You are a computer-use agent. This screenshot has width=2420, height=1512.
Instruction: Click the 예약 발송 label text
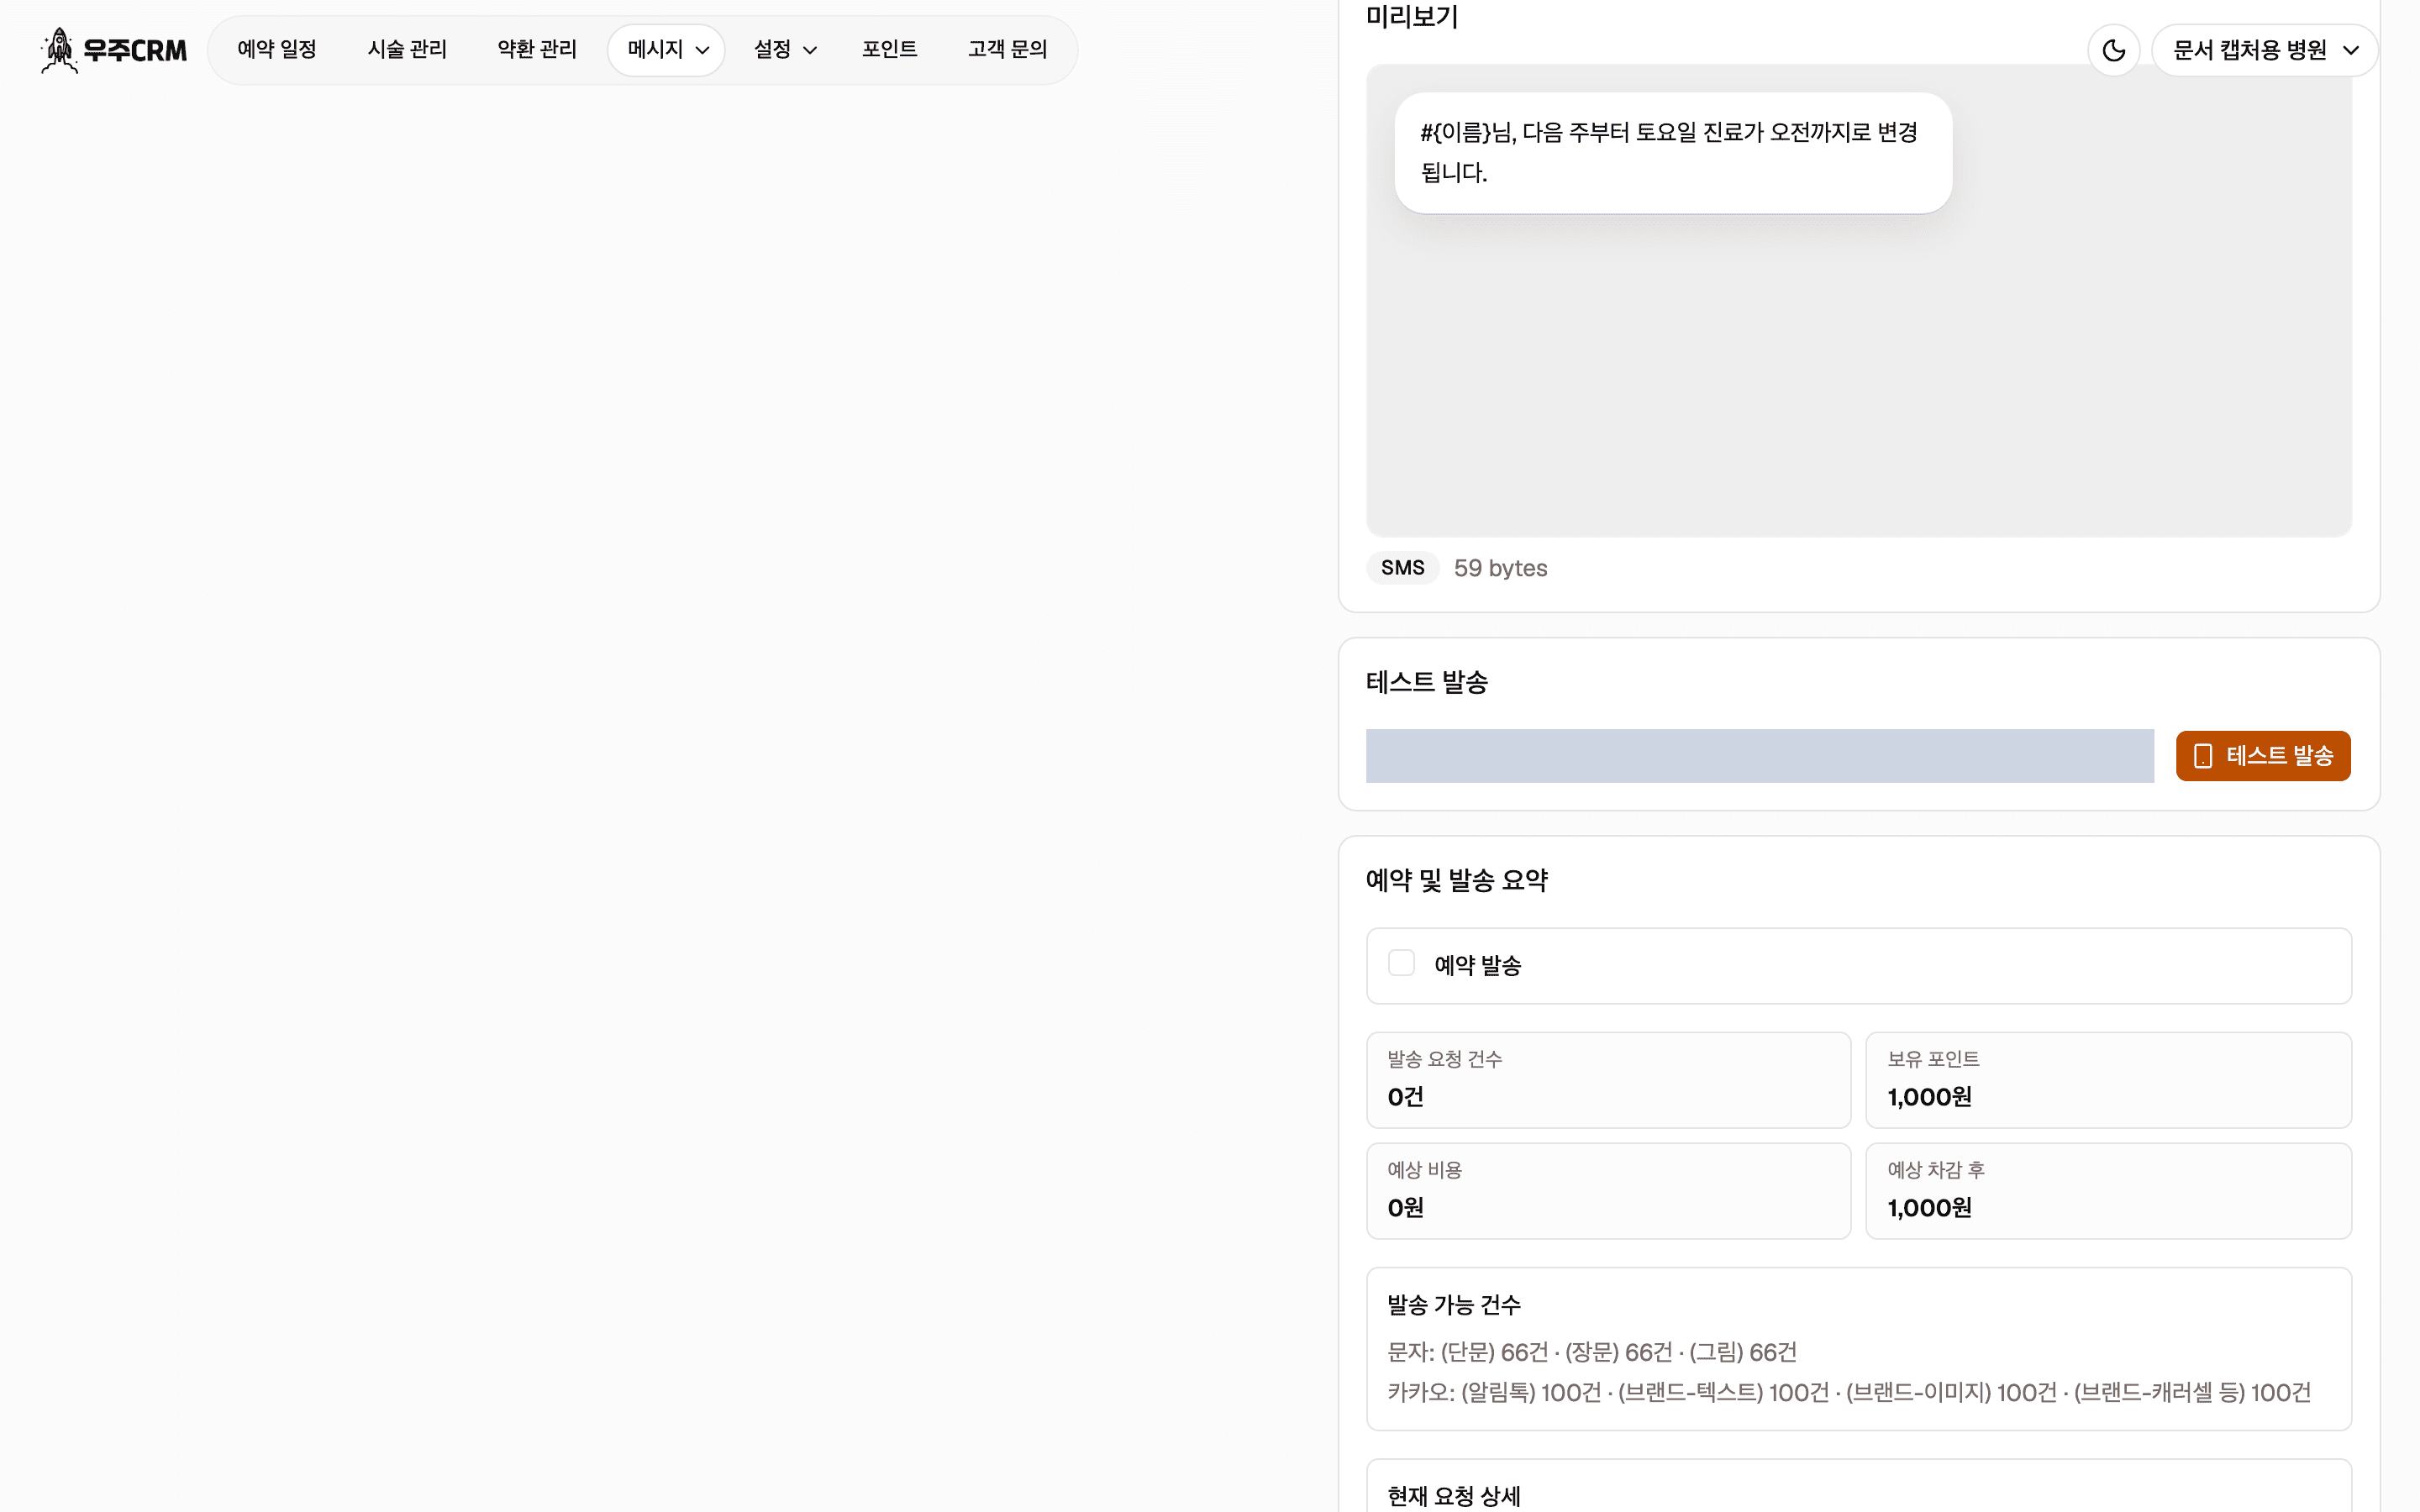click(x=1477, y=965)
